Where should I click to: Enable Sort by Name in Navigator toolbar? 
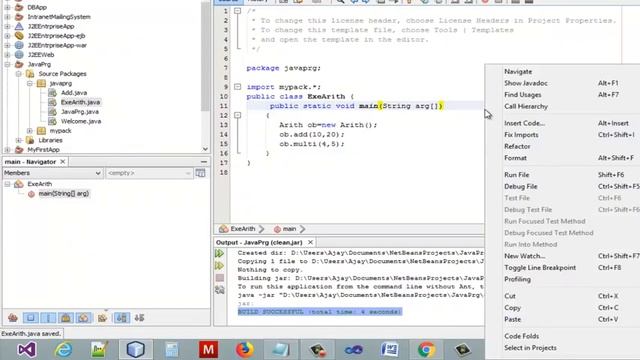click(122, 318)
